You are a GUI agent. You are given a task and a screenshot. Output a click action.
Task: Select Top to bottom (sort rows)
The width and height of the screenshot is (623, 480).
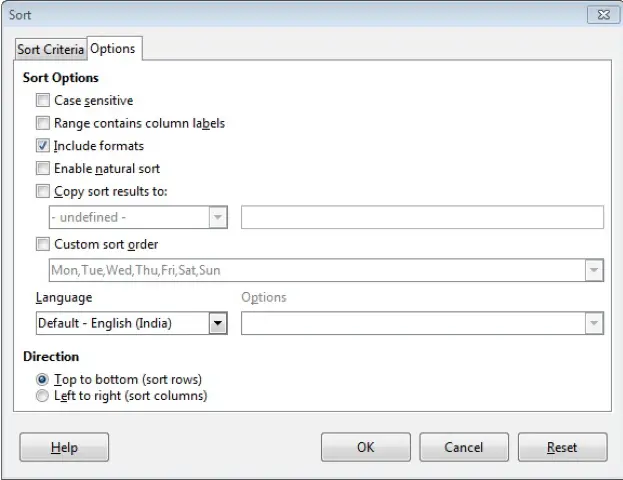click(42, 379)
